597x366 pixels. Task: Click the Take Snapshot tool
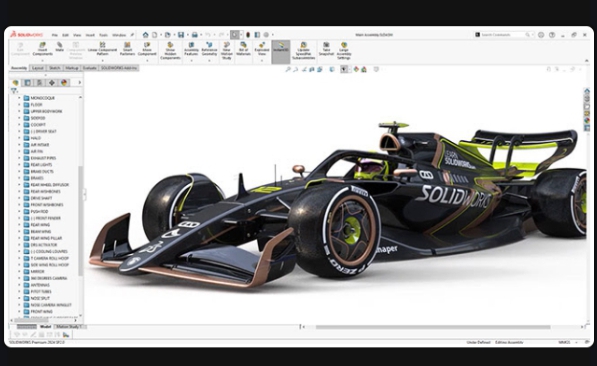click(x=326, y=49)
